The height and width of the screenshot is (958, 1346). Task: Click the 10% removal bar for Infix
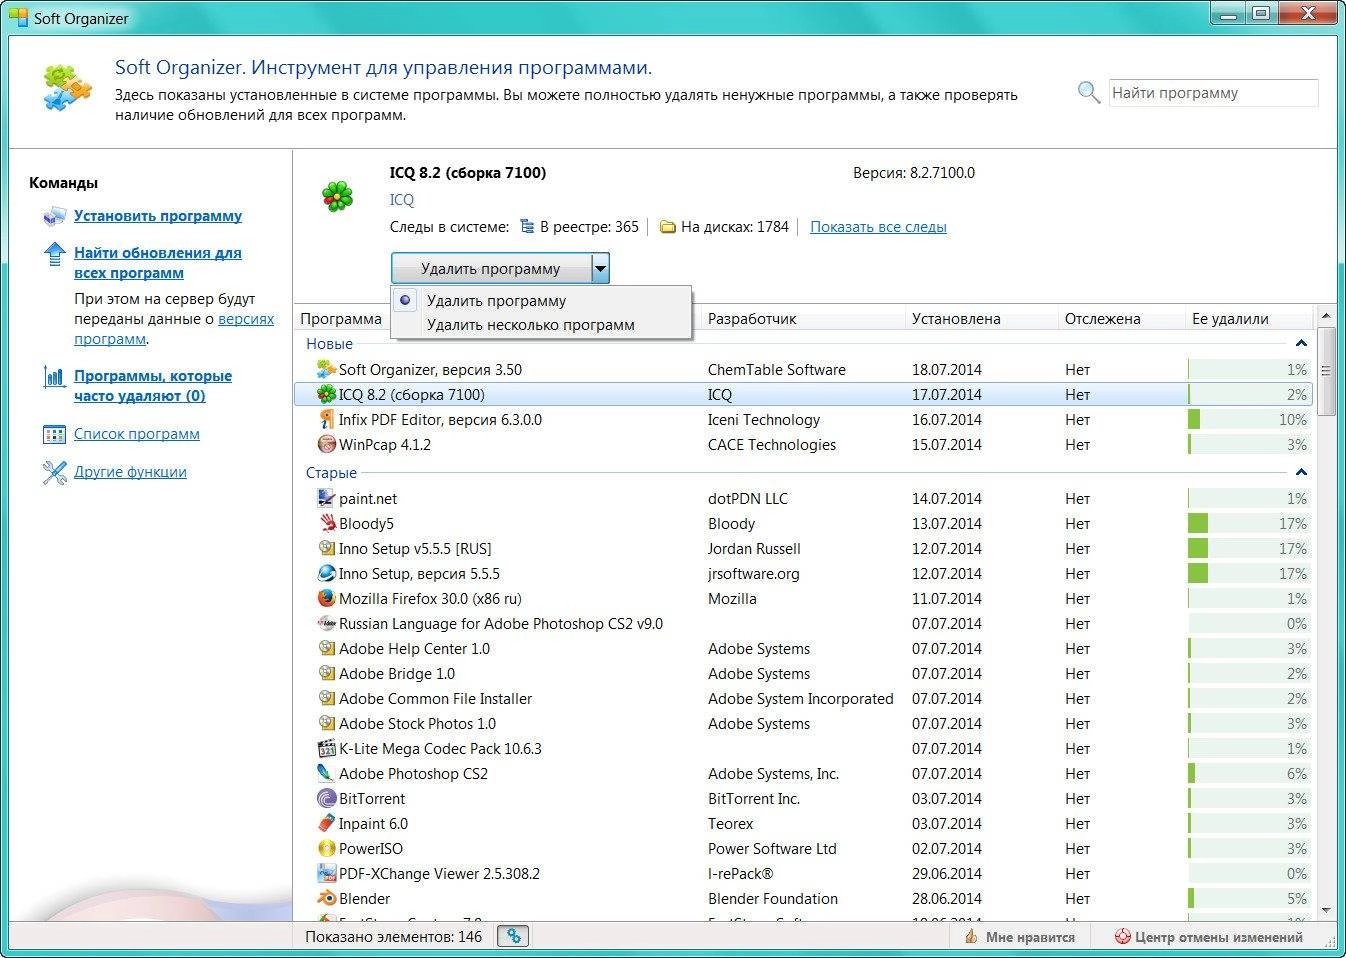click(1249, 419)
